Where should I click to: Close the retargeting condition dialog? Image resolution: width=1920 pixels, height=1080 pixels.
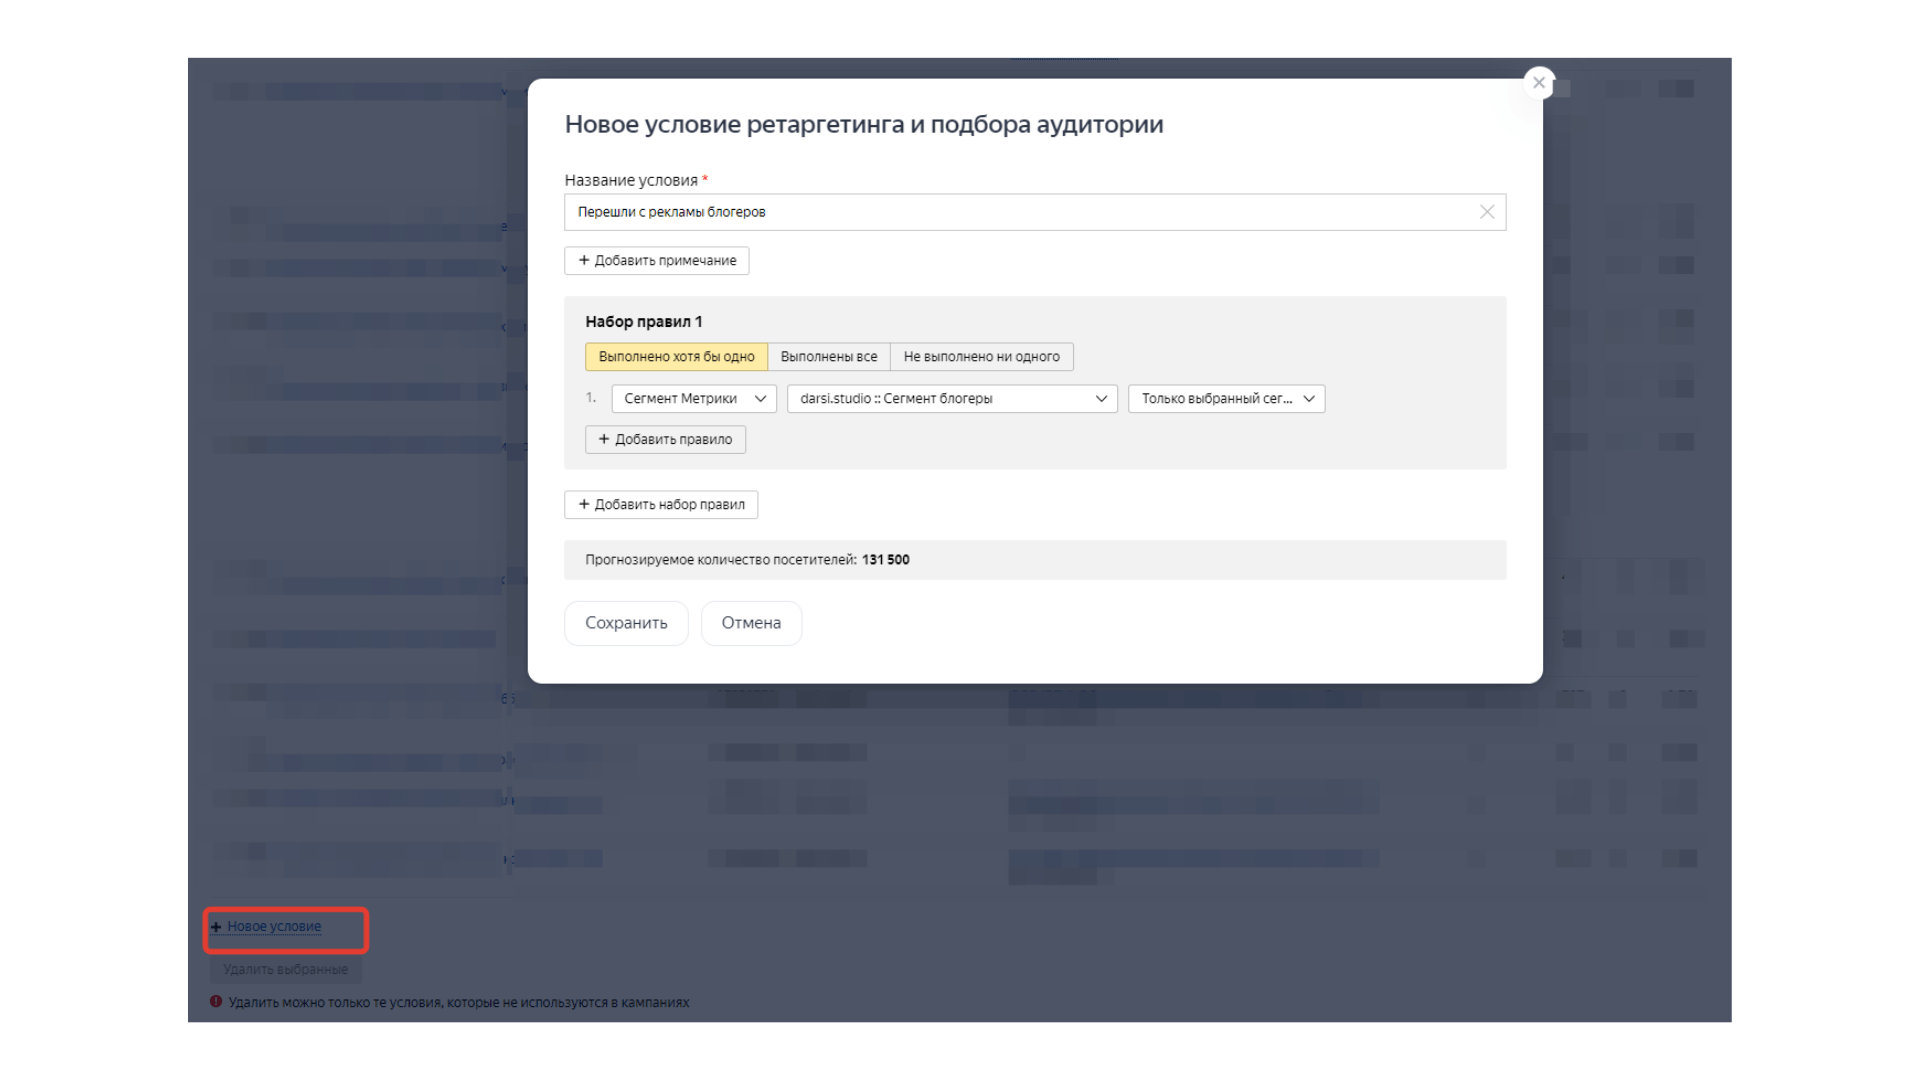(1539, 83)
